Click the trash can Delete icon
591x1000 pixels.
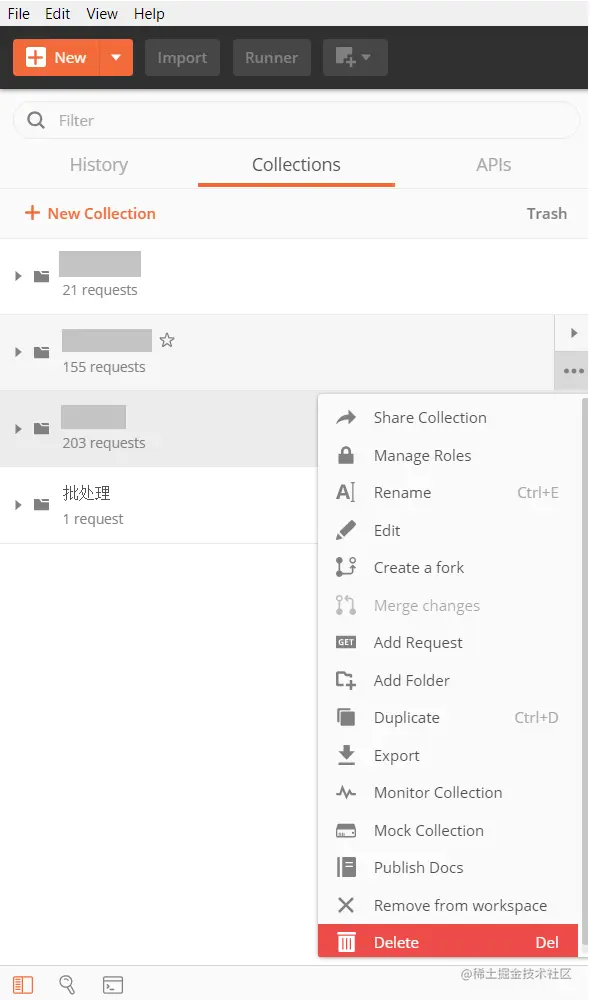click(346, 942)
